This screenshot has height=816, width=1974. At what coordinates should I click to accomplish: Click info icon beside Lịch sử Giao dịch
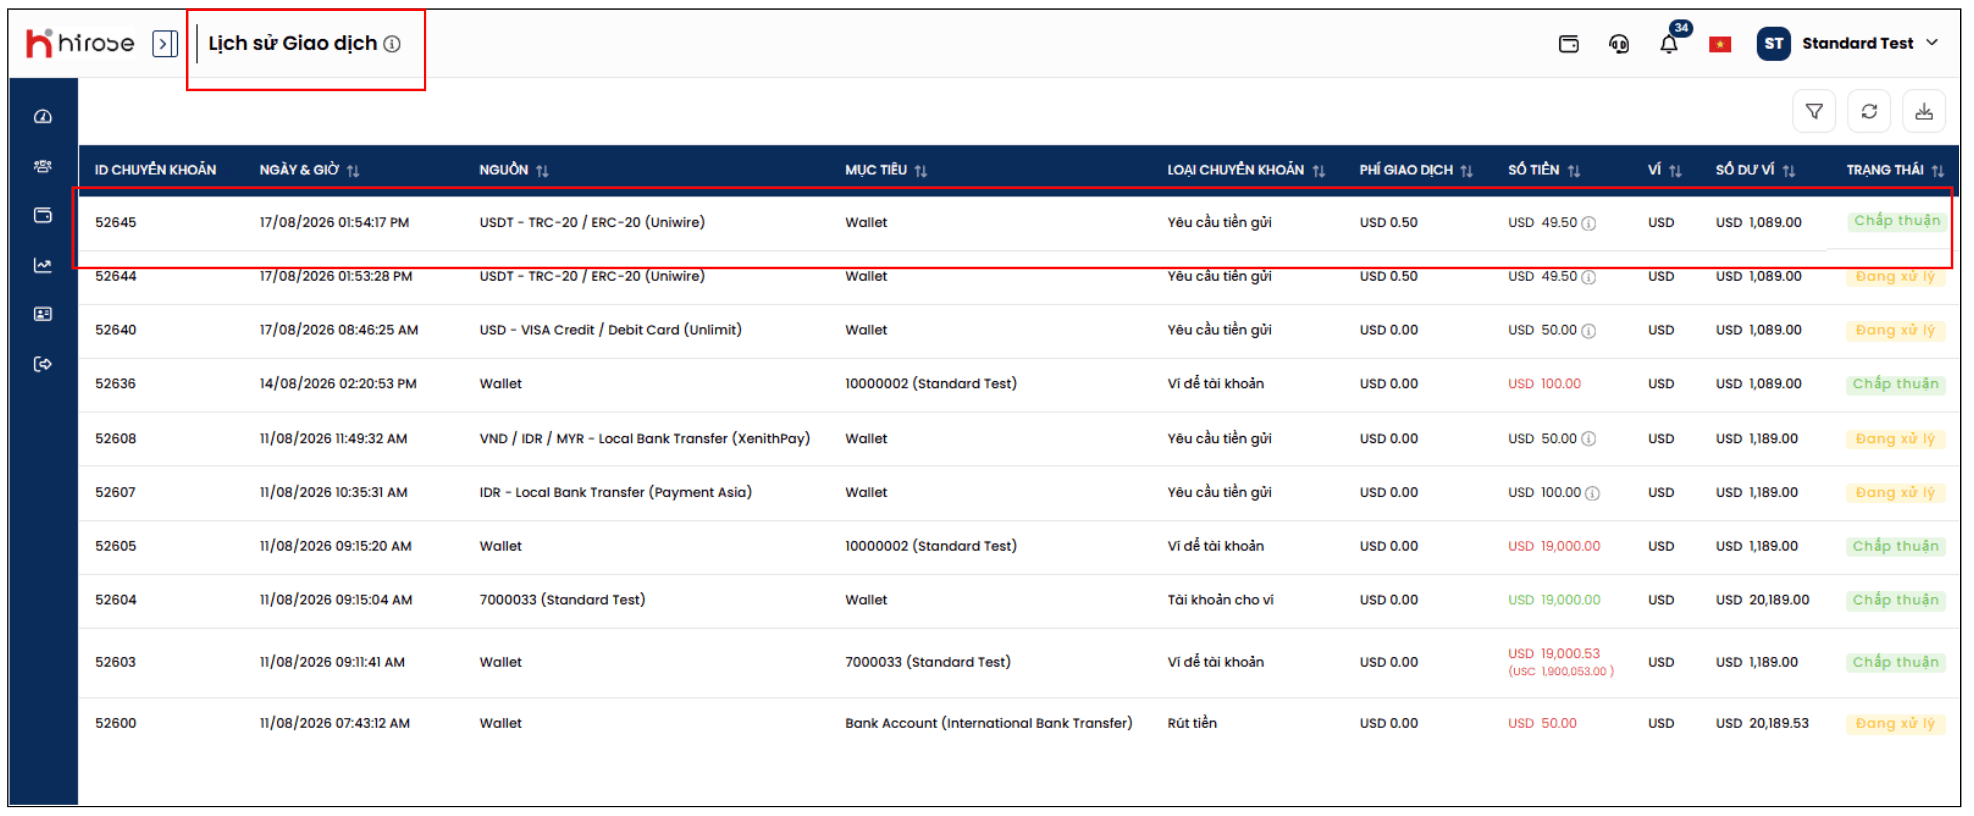pyautogui.click(x=392, y=44)
